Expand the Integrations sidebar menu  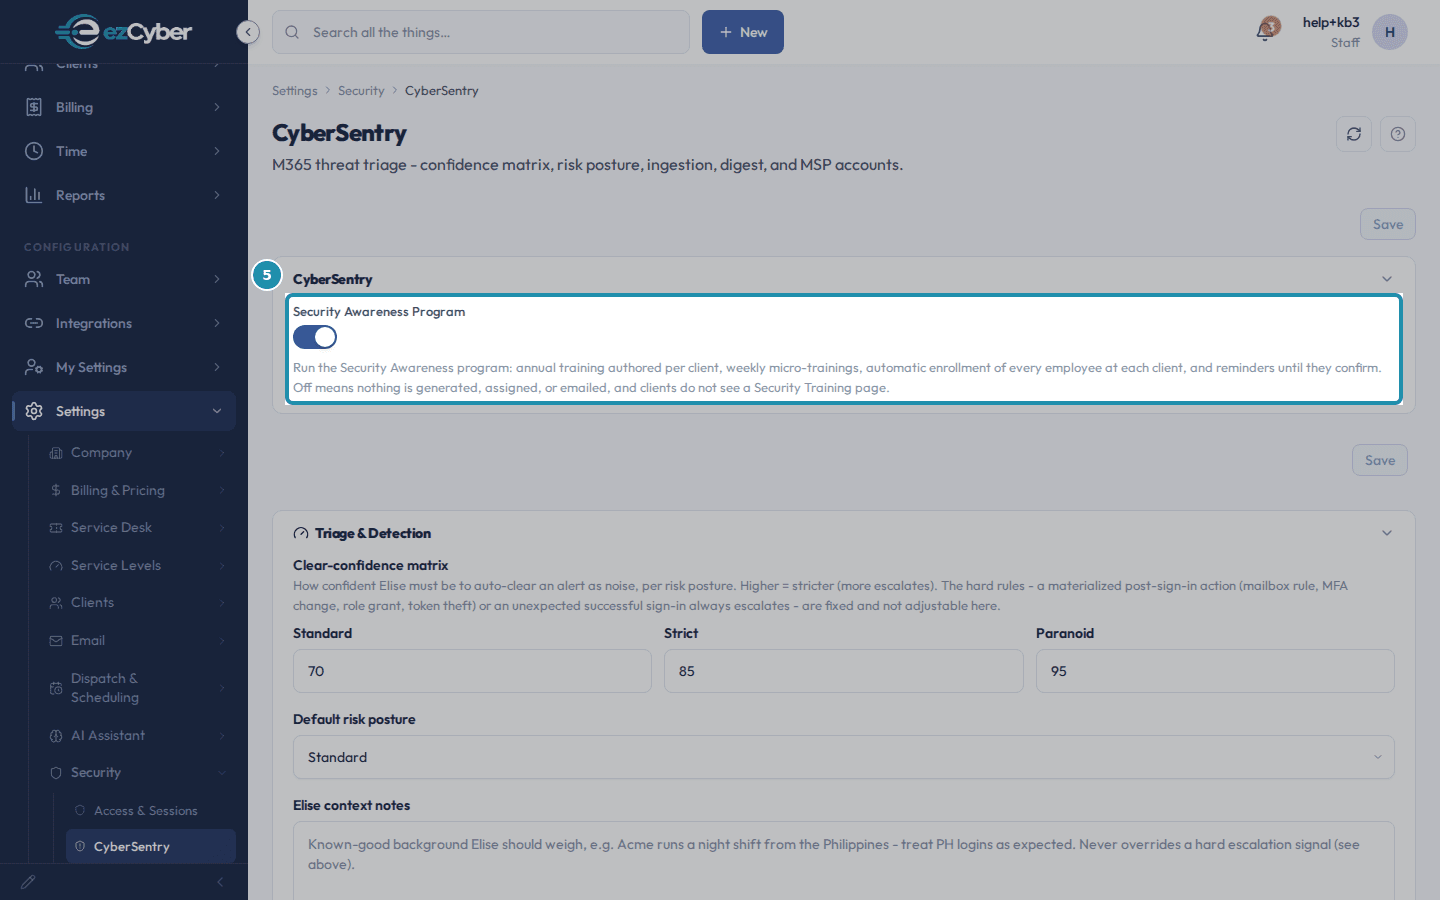(x=217, y=323)
